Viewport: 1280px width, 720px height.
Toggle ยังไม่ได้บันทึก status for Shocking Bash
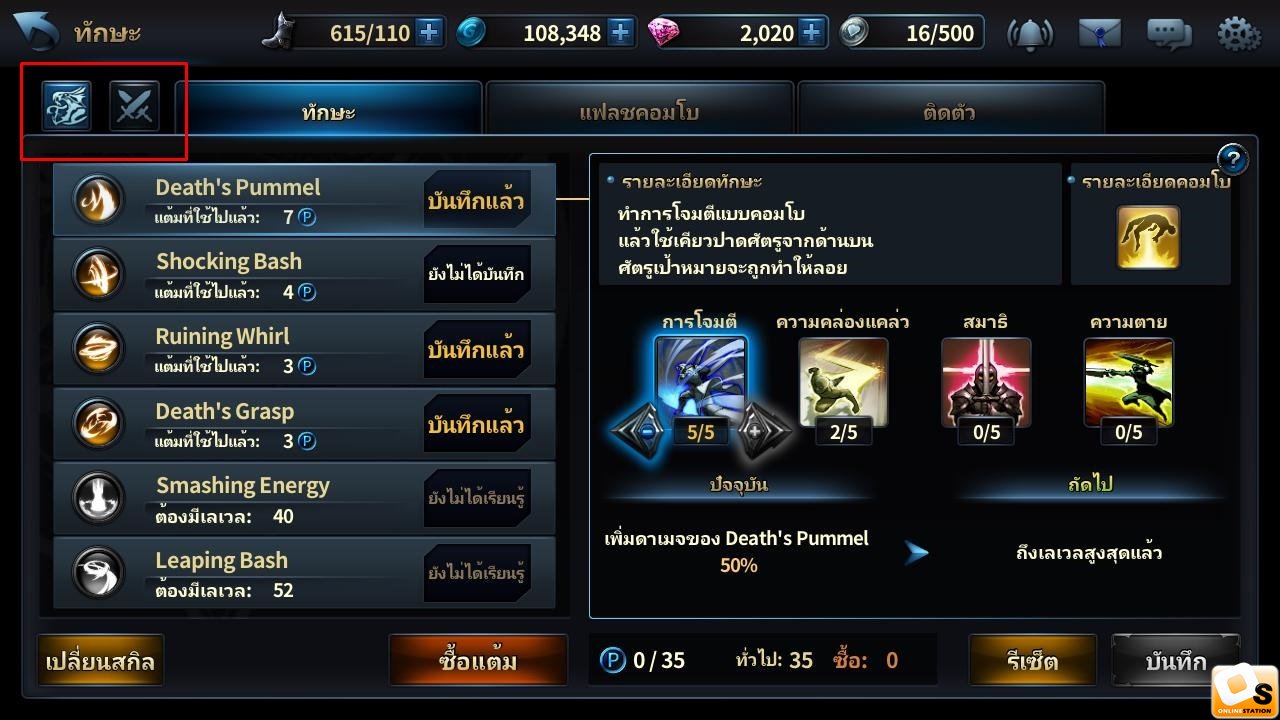click(x=476, y=275)
